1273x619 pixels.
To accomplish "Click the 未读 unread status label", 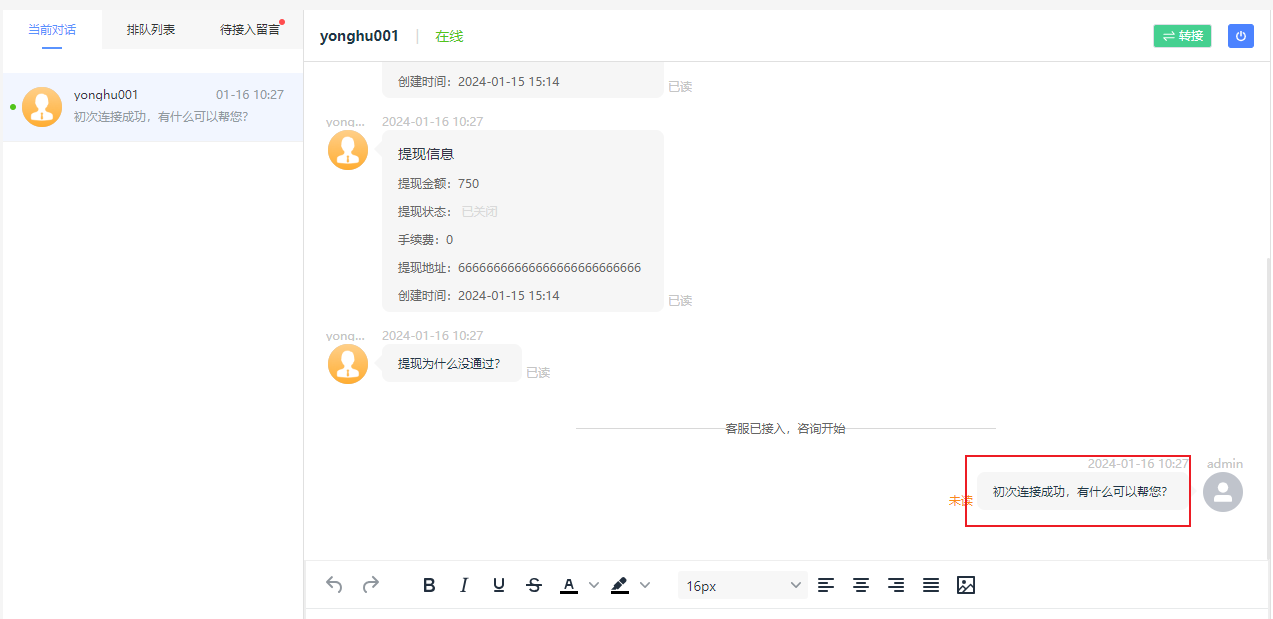I will tap(960, 500).
